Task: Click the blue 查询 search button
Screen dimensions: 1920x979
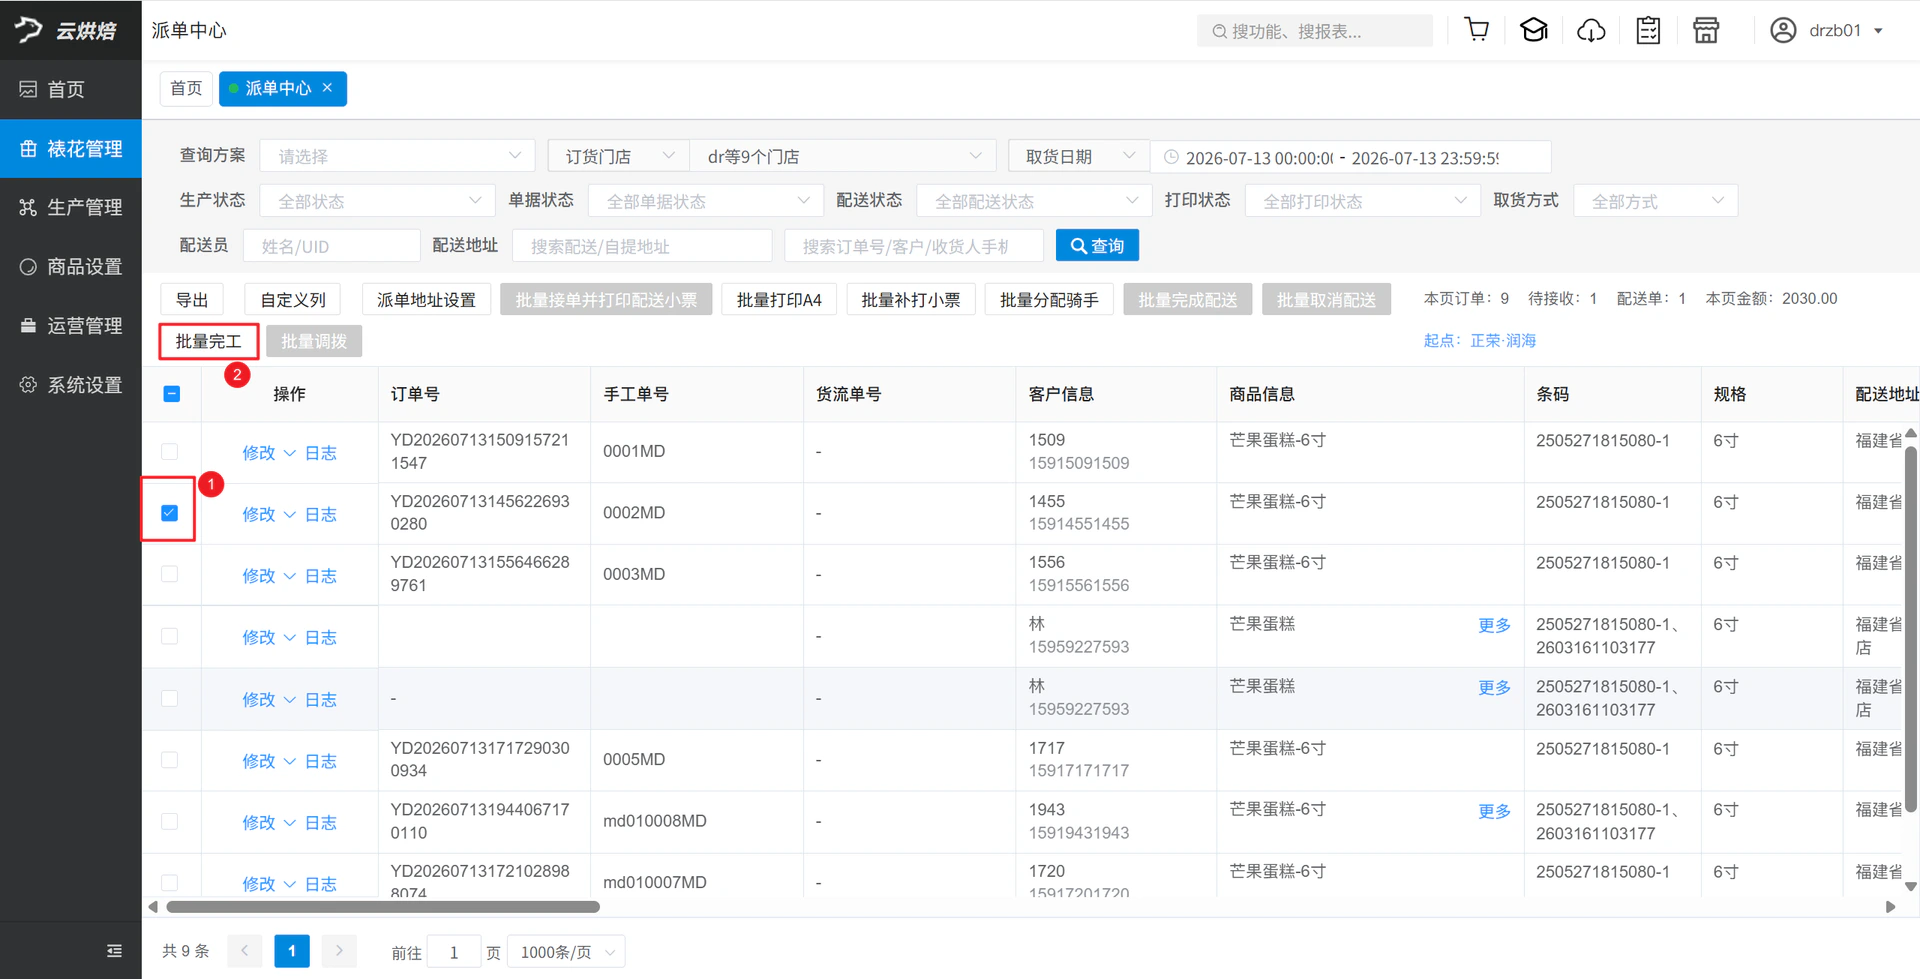Action: (x=1097, y=246)
